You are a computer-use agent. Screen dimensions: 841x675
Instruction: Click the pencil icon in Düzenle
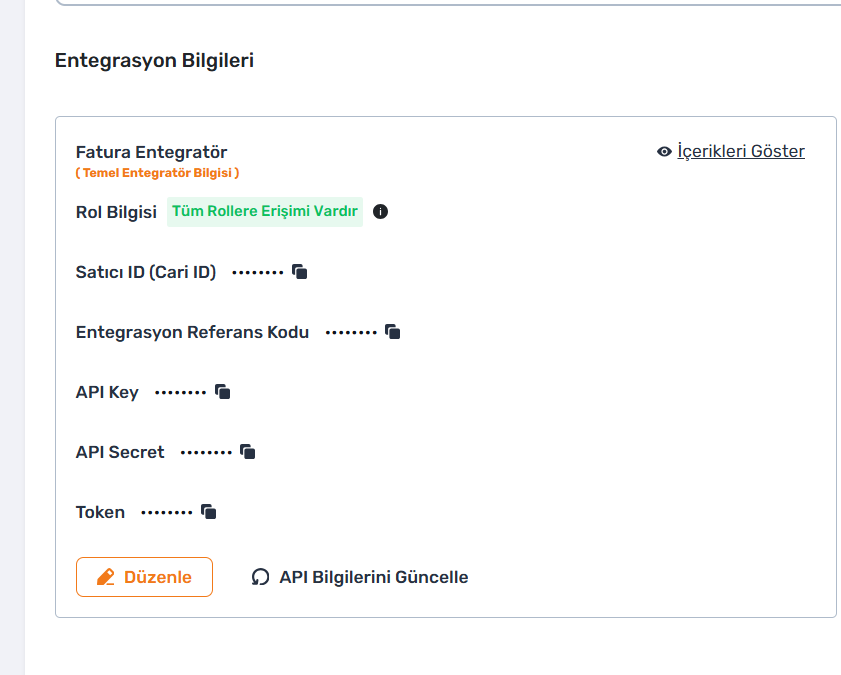click(x=106, y=577)
